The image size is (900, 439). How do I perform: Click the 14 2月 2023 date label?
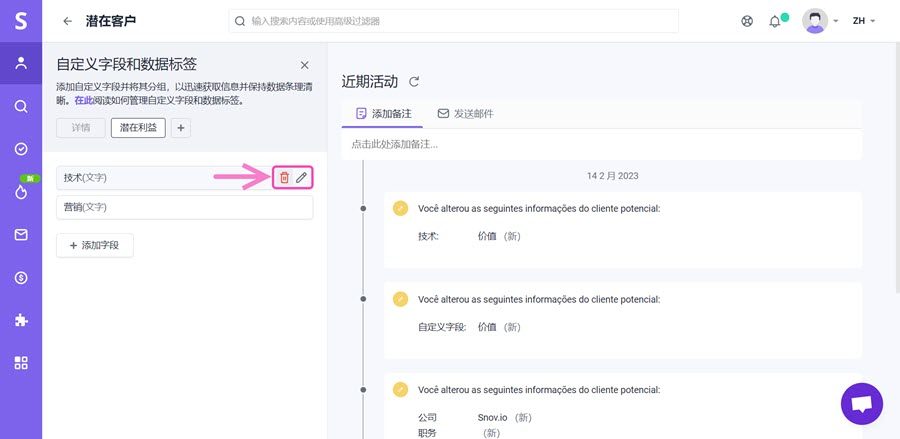612,176
